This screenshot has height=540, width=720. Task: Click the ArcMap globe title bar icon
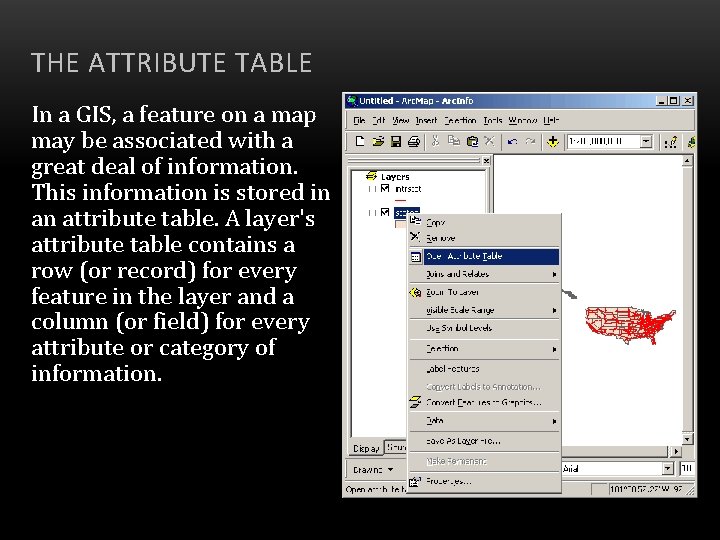click(x=352, y=101)
